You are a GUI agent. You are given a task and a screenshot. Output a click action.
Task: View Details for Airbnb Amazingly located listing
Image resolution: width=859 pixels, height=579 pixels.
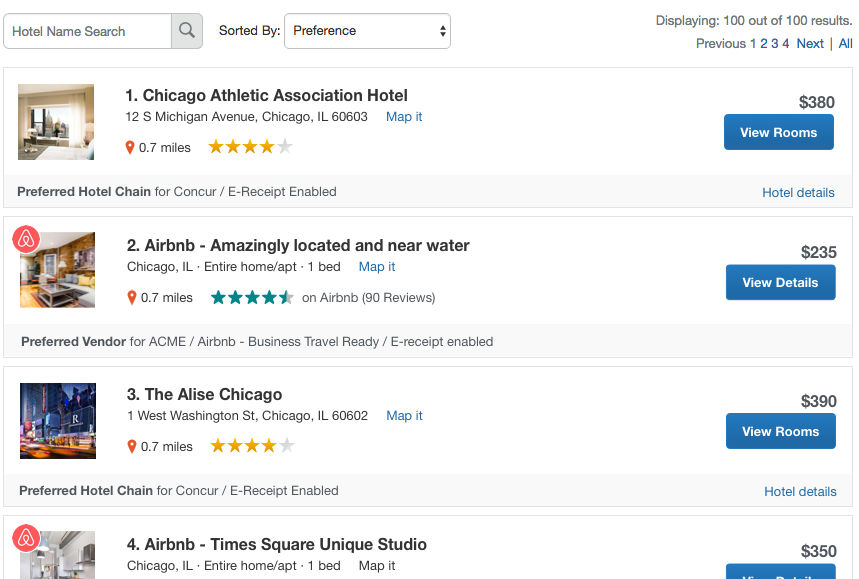(781, 282)
